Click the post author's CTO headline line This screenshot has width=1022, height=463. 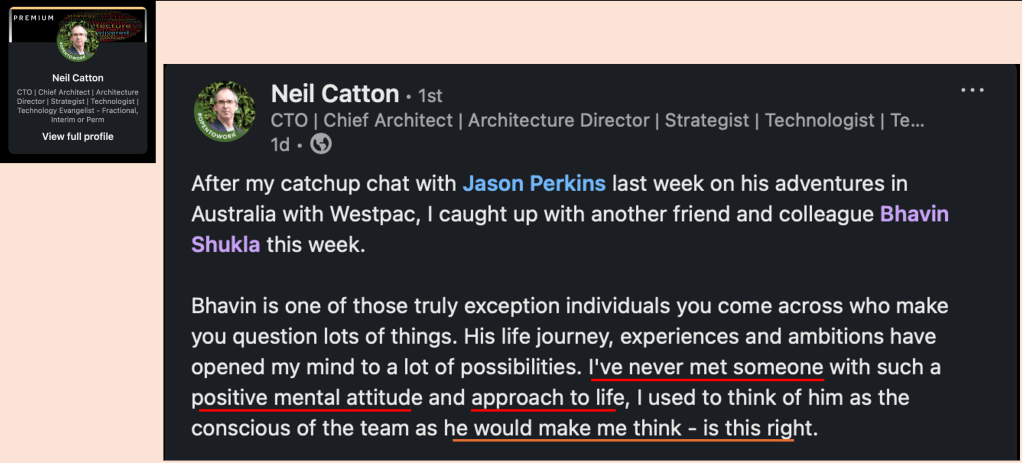tap(597, 121)
